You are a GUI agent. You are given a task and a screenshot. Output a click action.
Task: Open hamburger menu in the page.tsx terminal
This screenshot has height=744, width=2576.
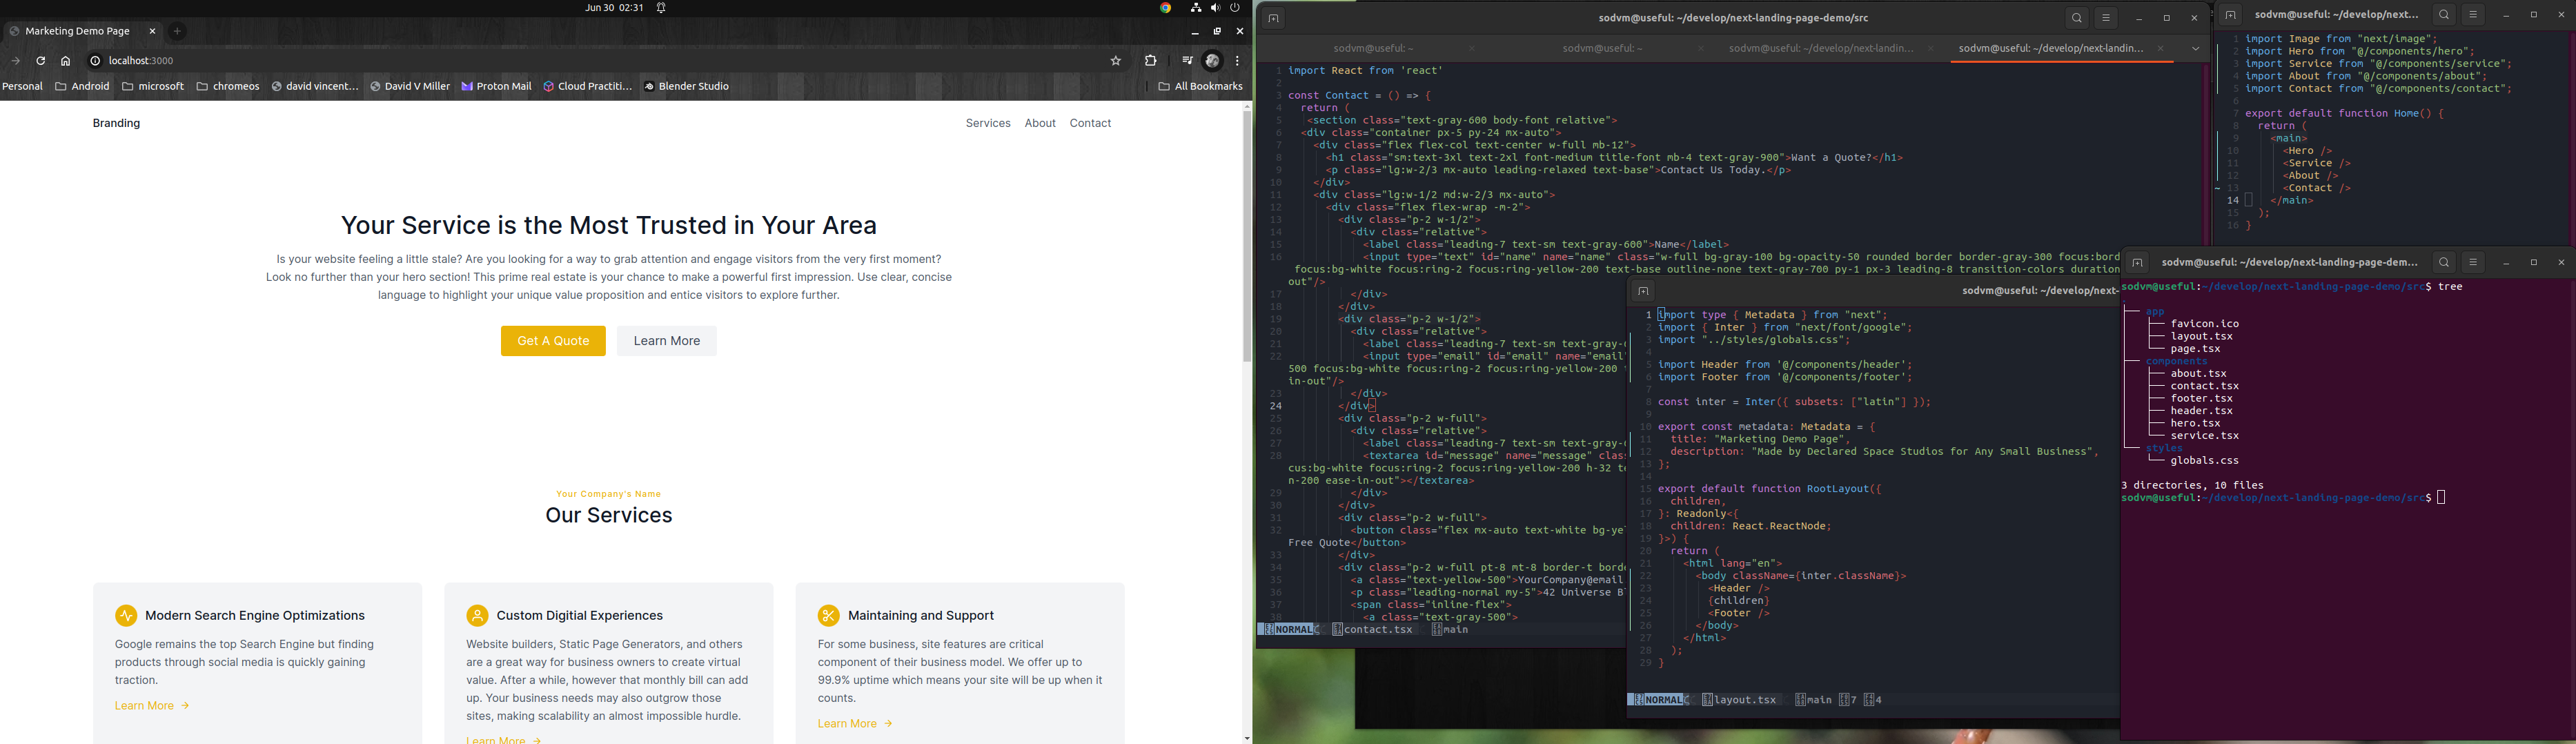2473,16
